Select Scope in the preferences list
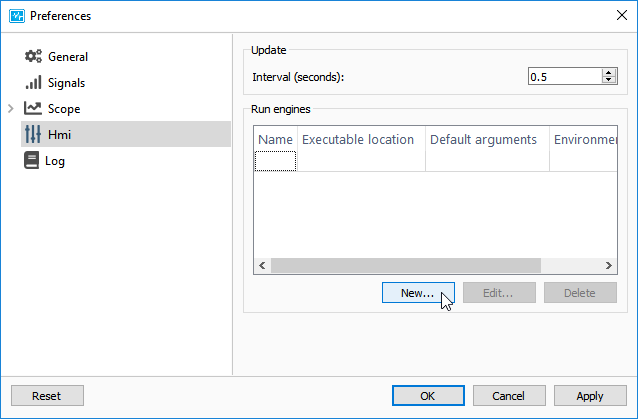Image resolution: width=638 pixels, height=419 pixels. coord(64,109)
